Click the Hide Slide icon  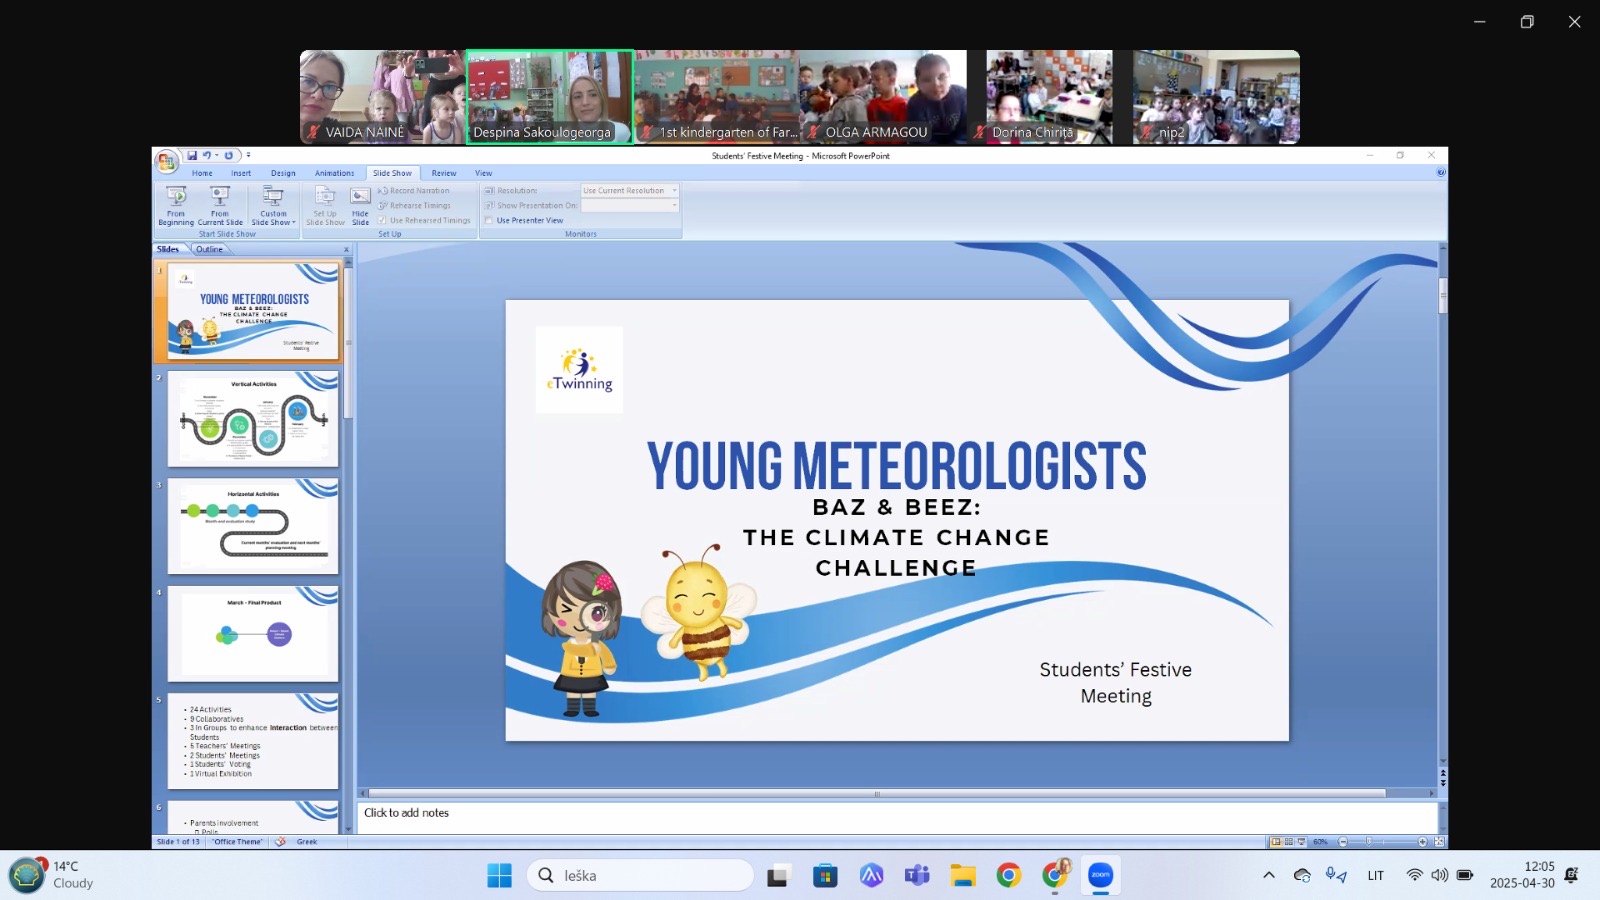(360, 204)
